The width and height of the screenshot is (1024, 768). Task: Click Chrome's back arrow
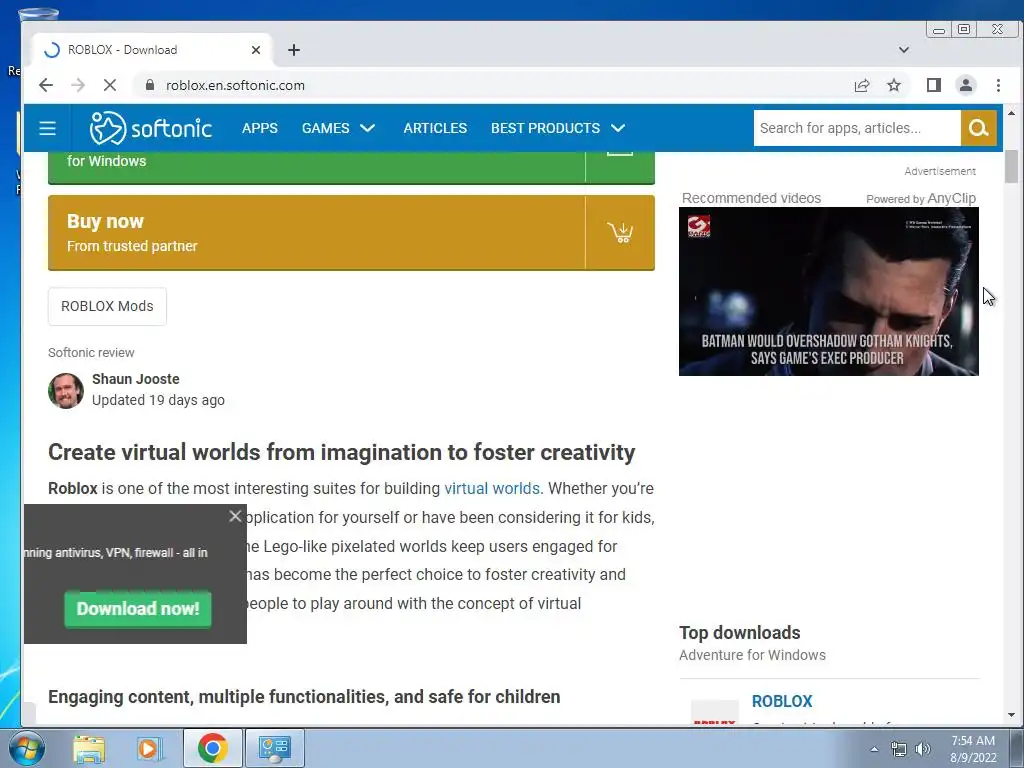point(46,85)
